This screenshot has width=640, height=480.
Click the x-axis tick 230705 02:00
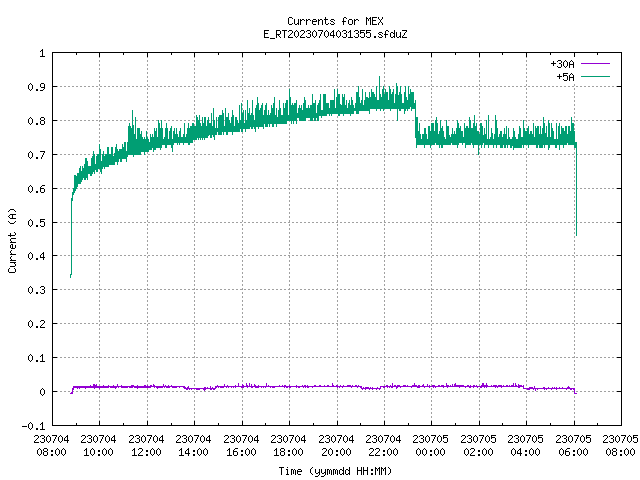coord(478,445)
